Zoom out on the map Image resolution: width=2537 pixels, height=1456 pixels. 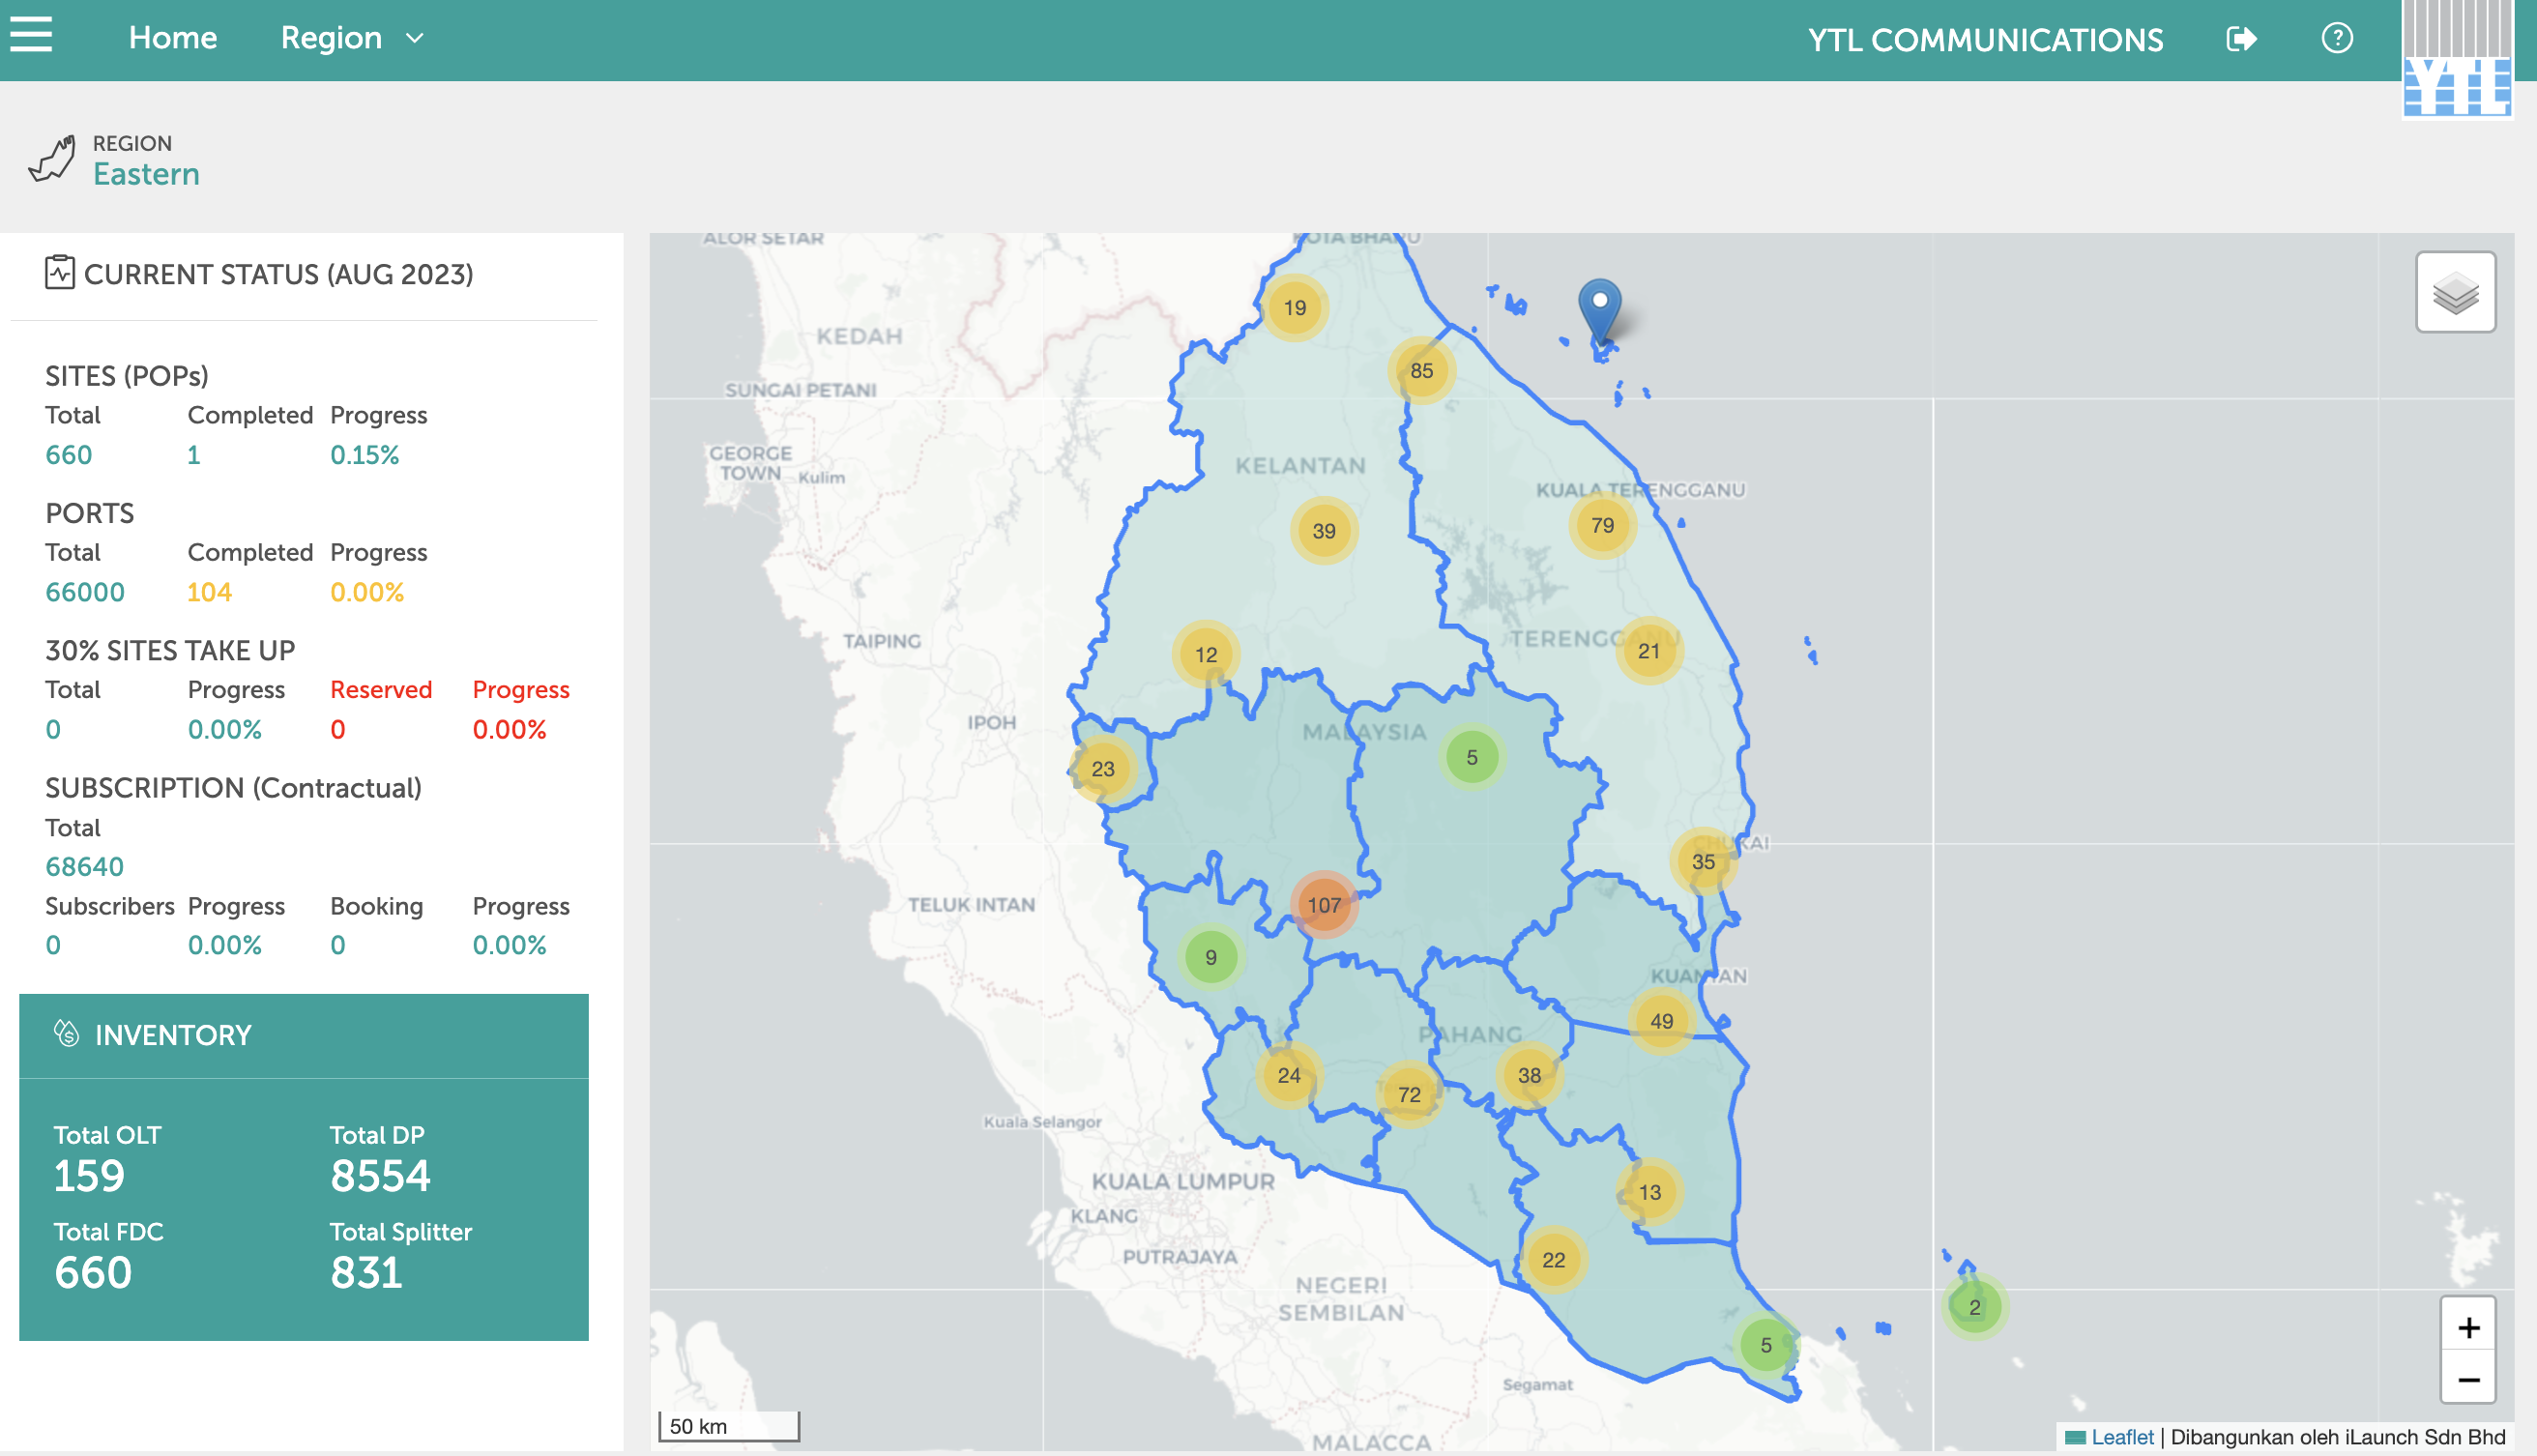click(x=2467, y=1380)
